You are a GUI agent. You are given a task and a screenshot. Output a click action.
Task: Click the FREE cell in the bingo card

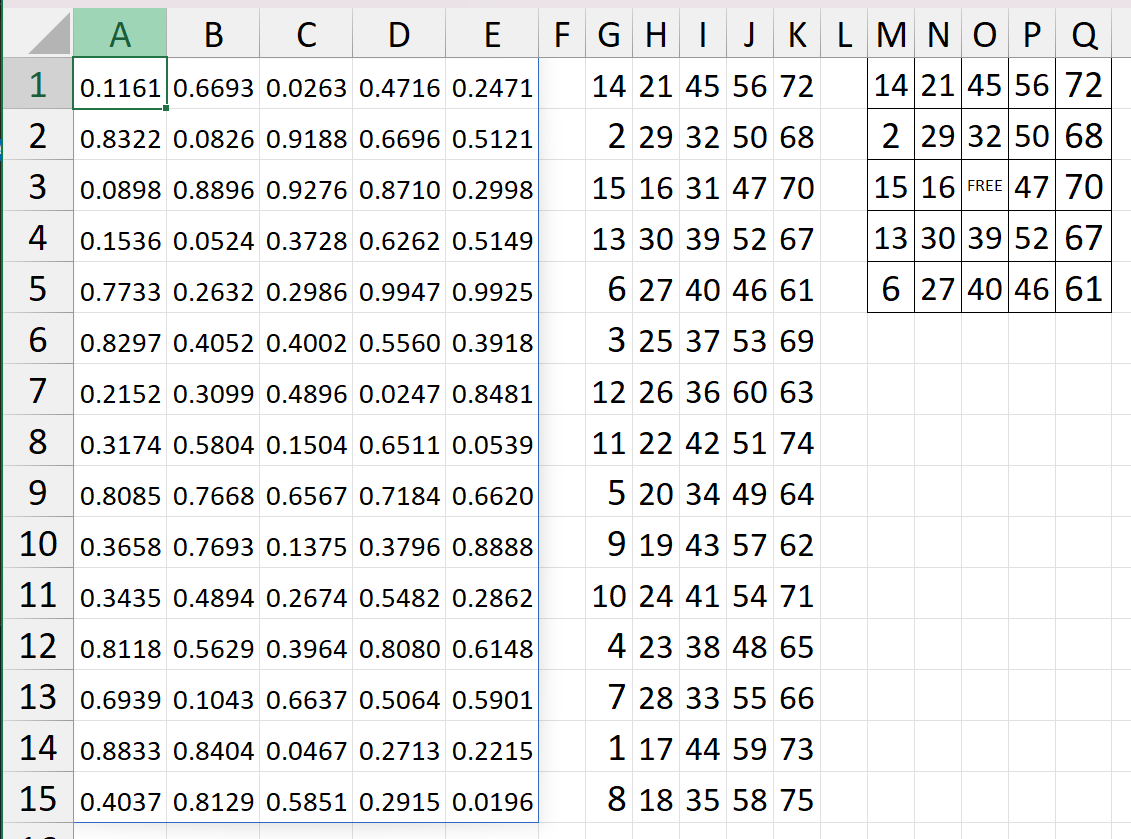[984, 186]
